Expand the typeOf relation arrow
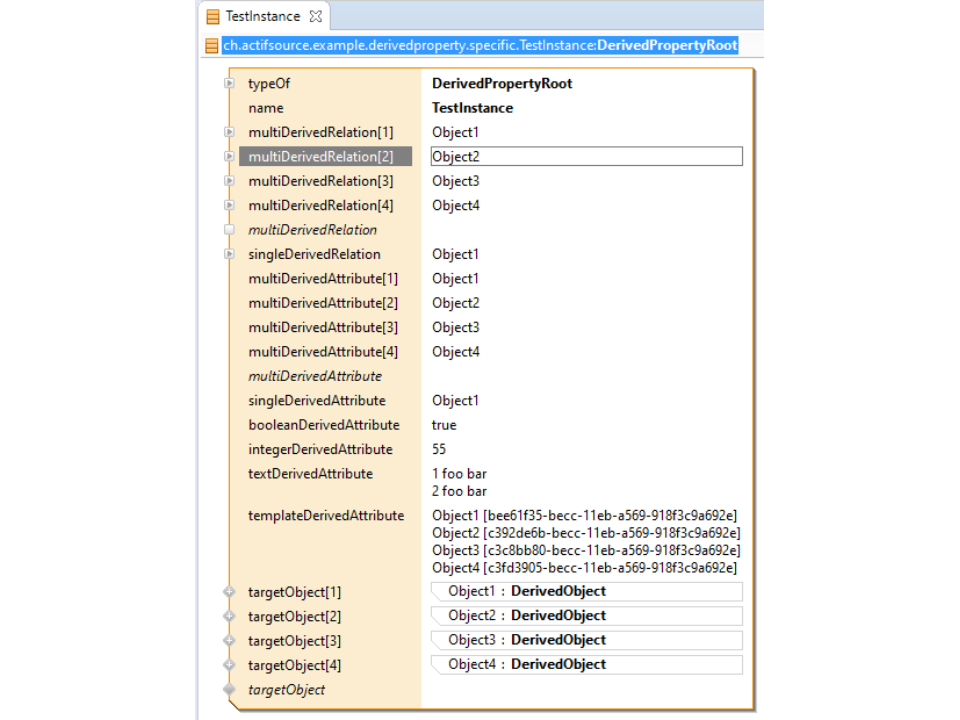 coord(229,84)
